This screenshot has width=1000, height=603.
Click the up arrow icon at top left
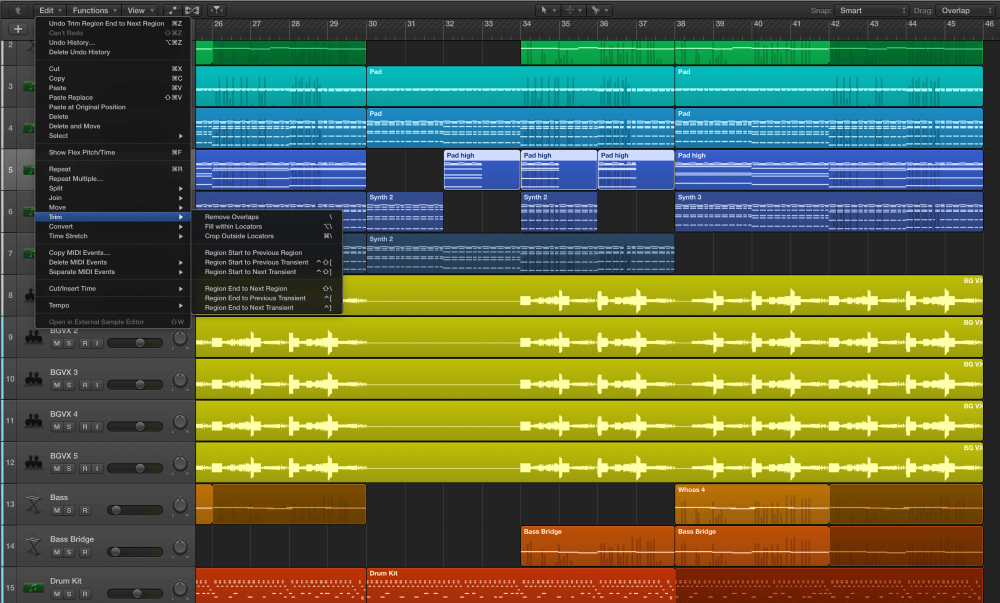(17, 10)
